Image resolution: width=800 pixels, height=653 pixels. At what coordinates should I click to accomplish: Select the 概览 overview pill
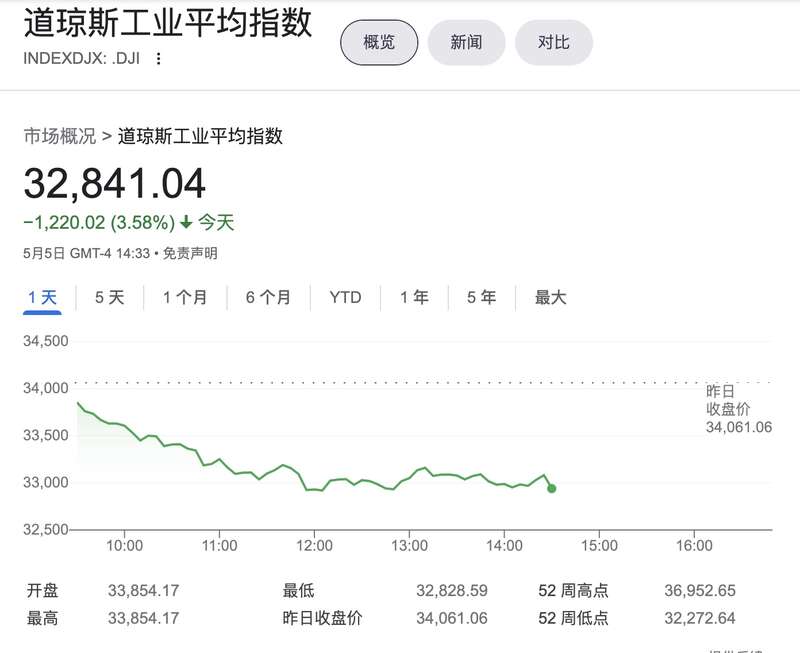pos(379,42)
